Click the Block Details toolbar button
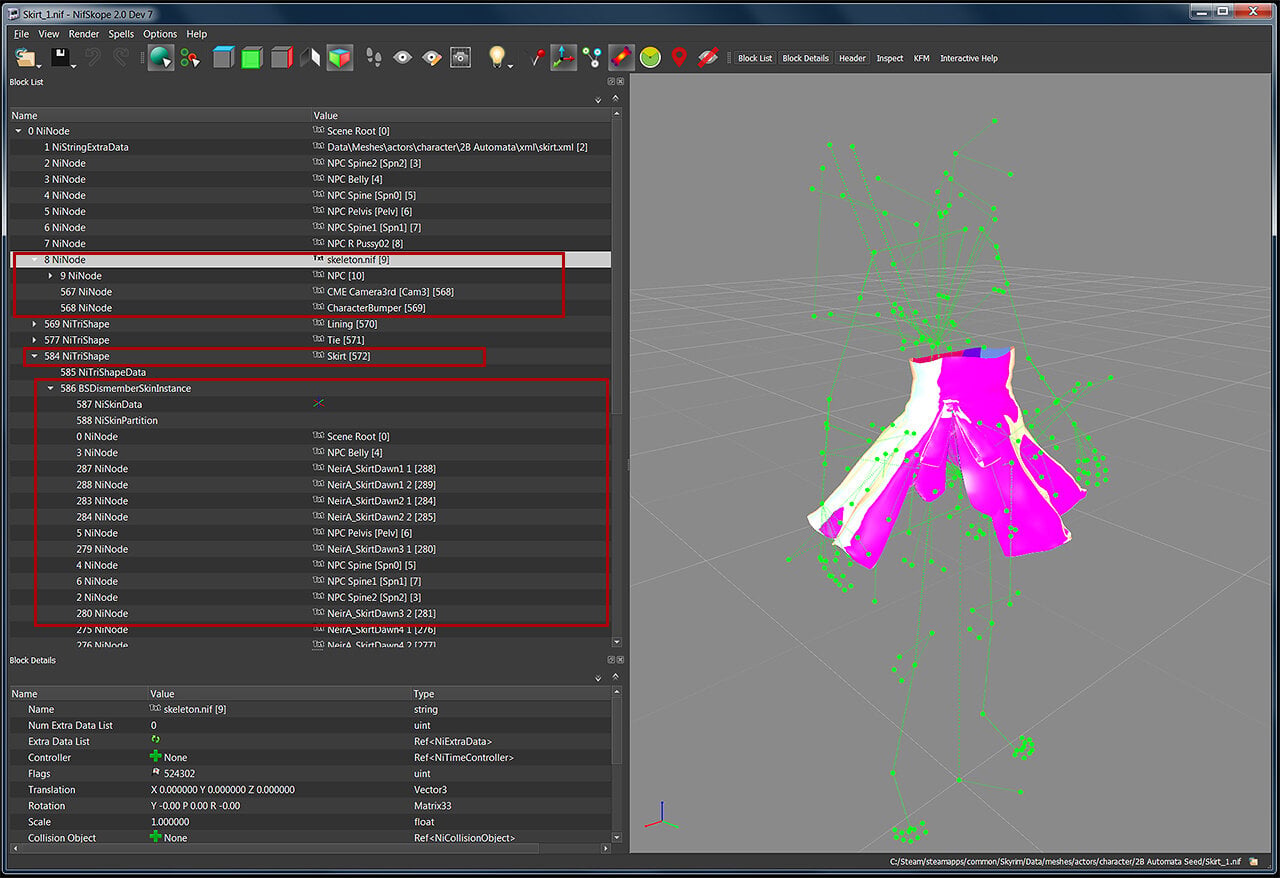1280x878 pixels. (805, 58)
